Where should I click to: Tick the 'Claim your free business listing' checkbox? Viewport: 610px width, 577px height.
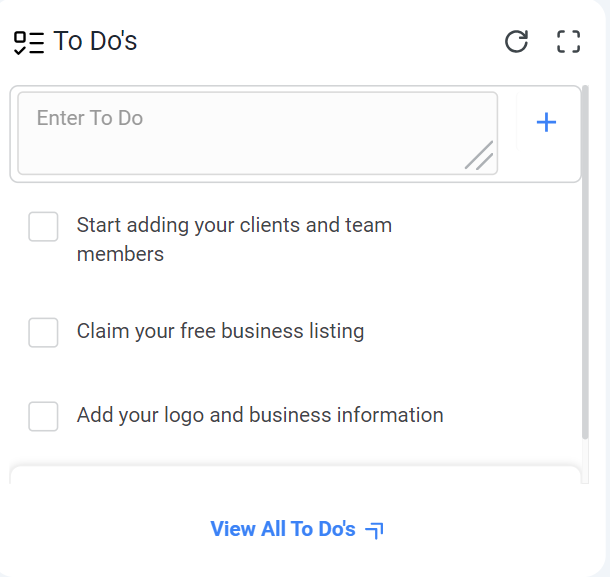point(43,332)
